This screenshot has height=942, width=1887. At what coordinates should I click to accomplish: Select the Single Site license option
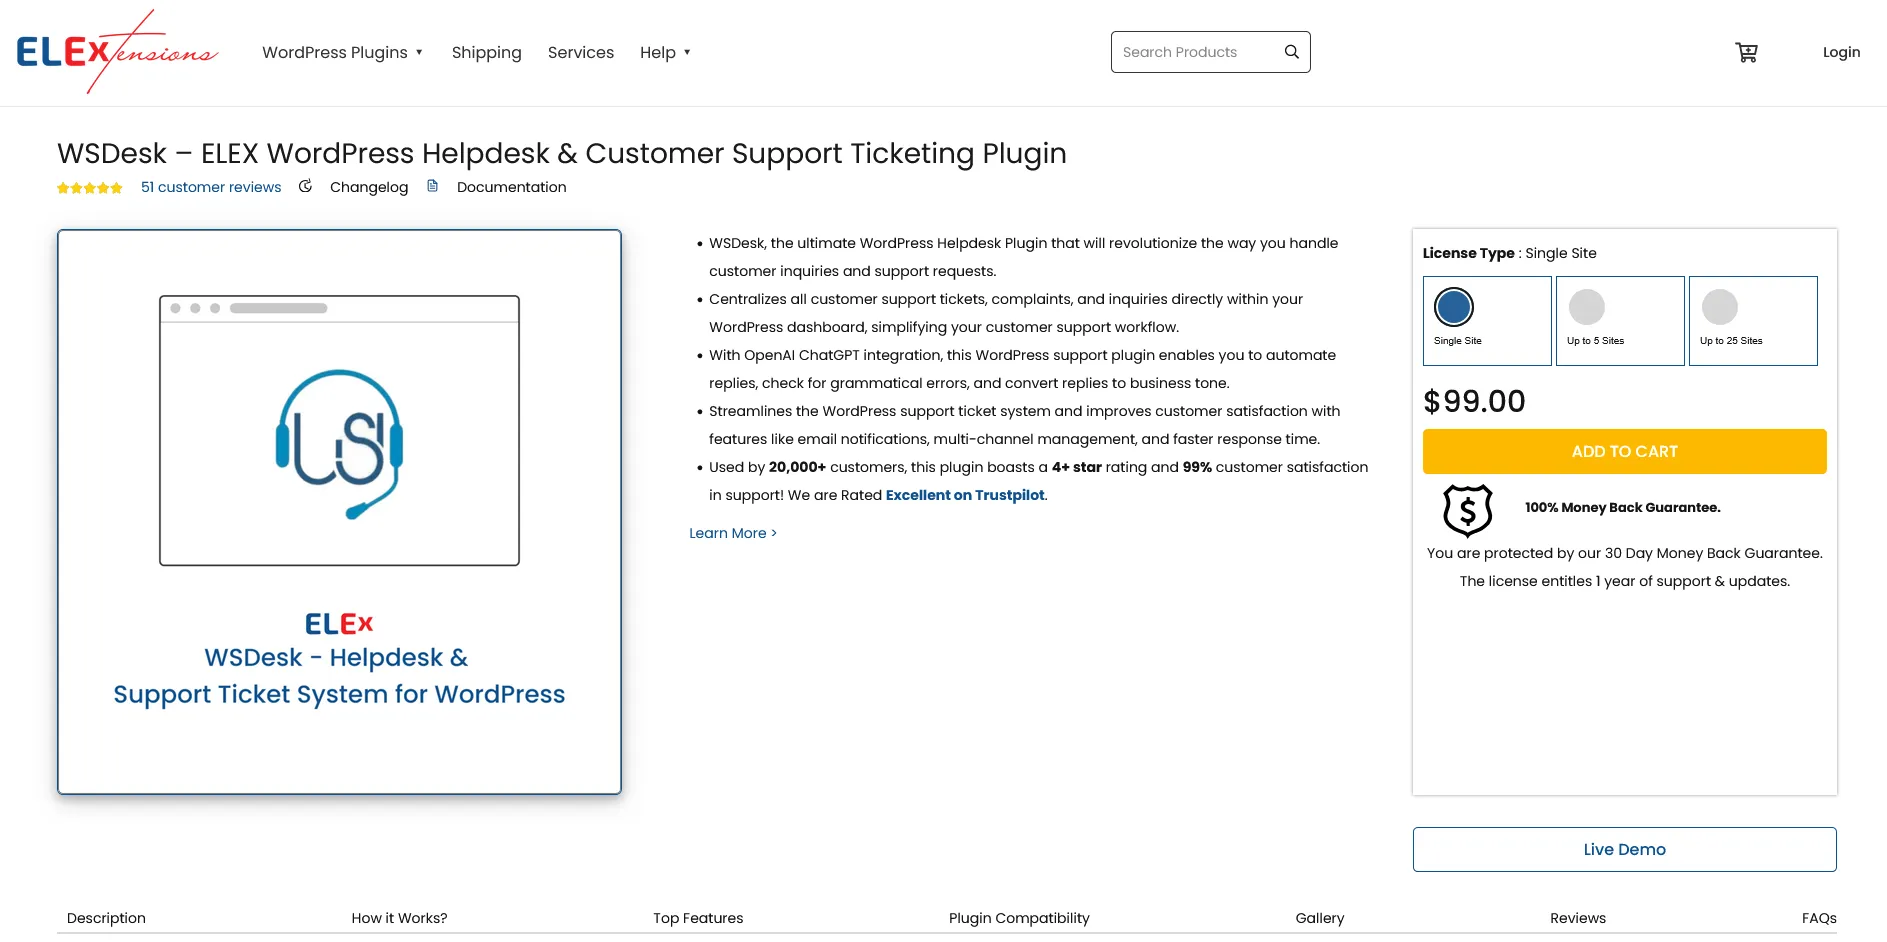(1487, 321)
